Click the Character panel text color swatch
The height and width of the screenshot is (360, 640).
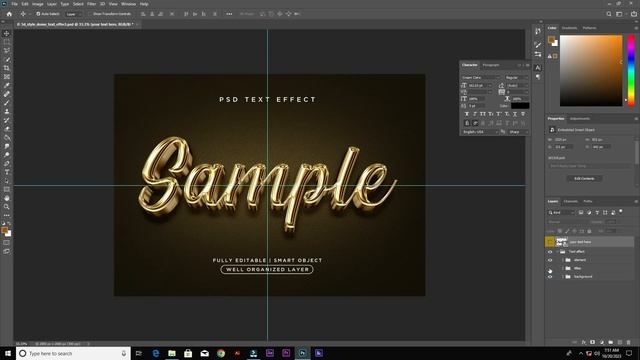click(x=520, y=106)
